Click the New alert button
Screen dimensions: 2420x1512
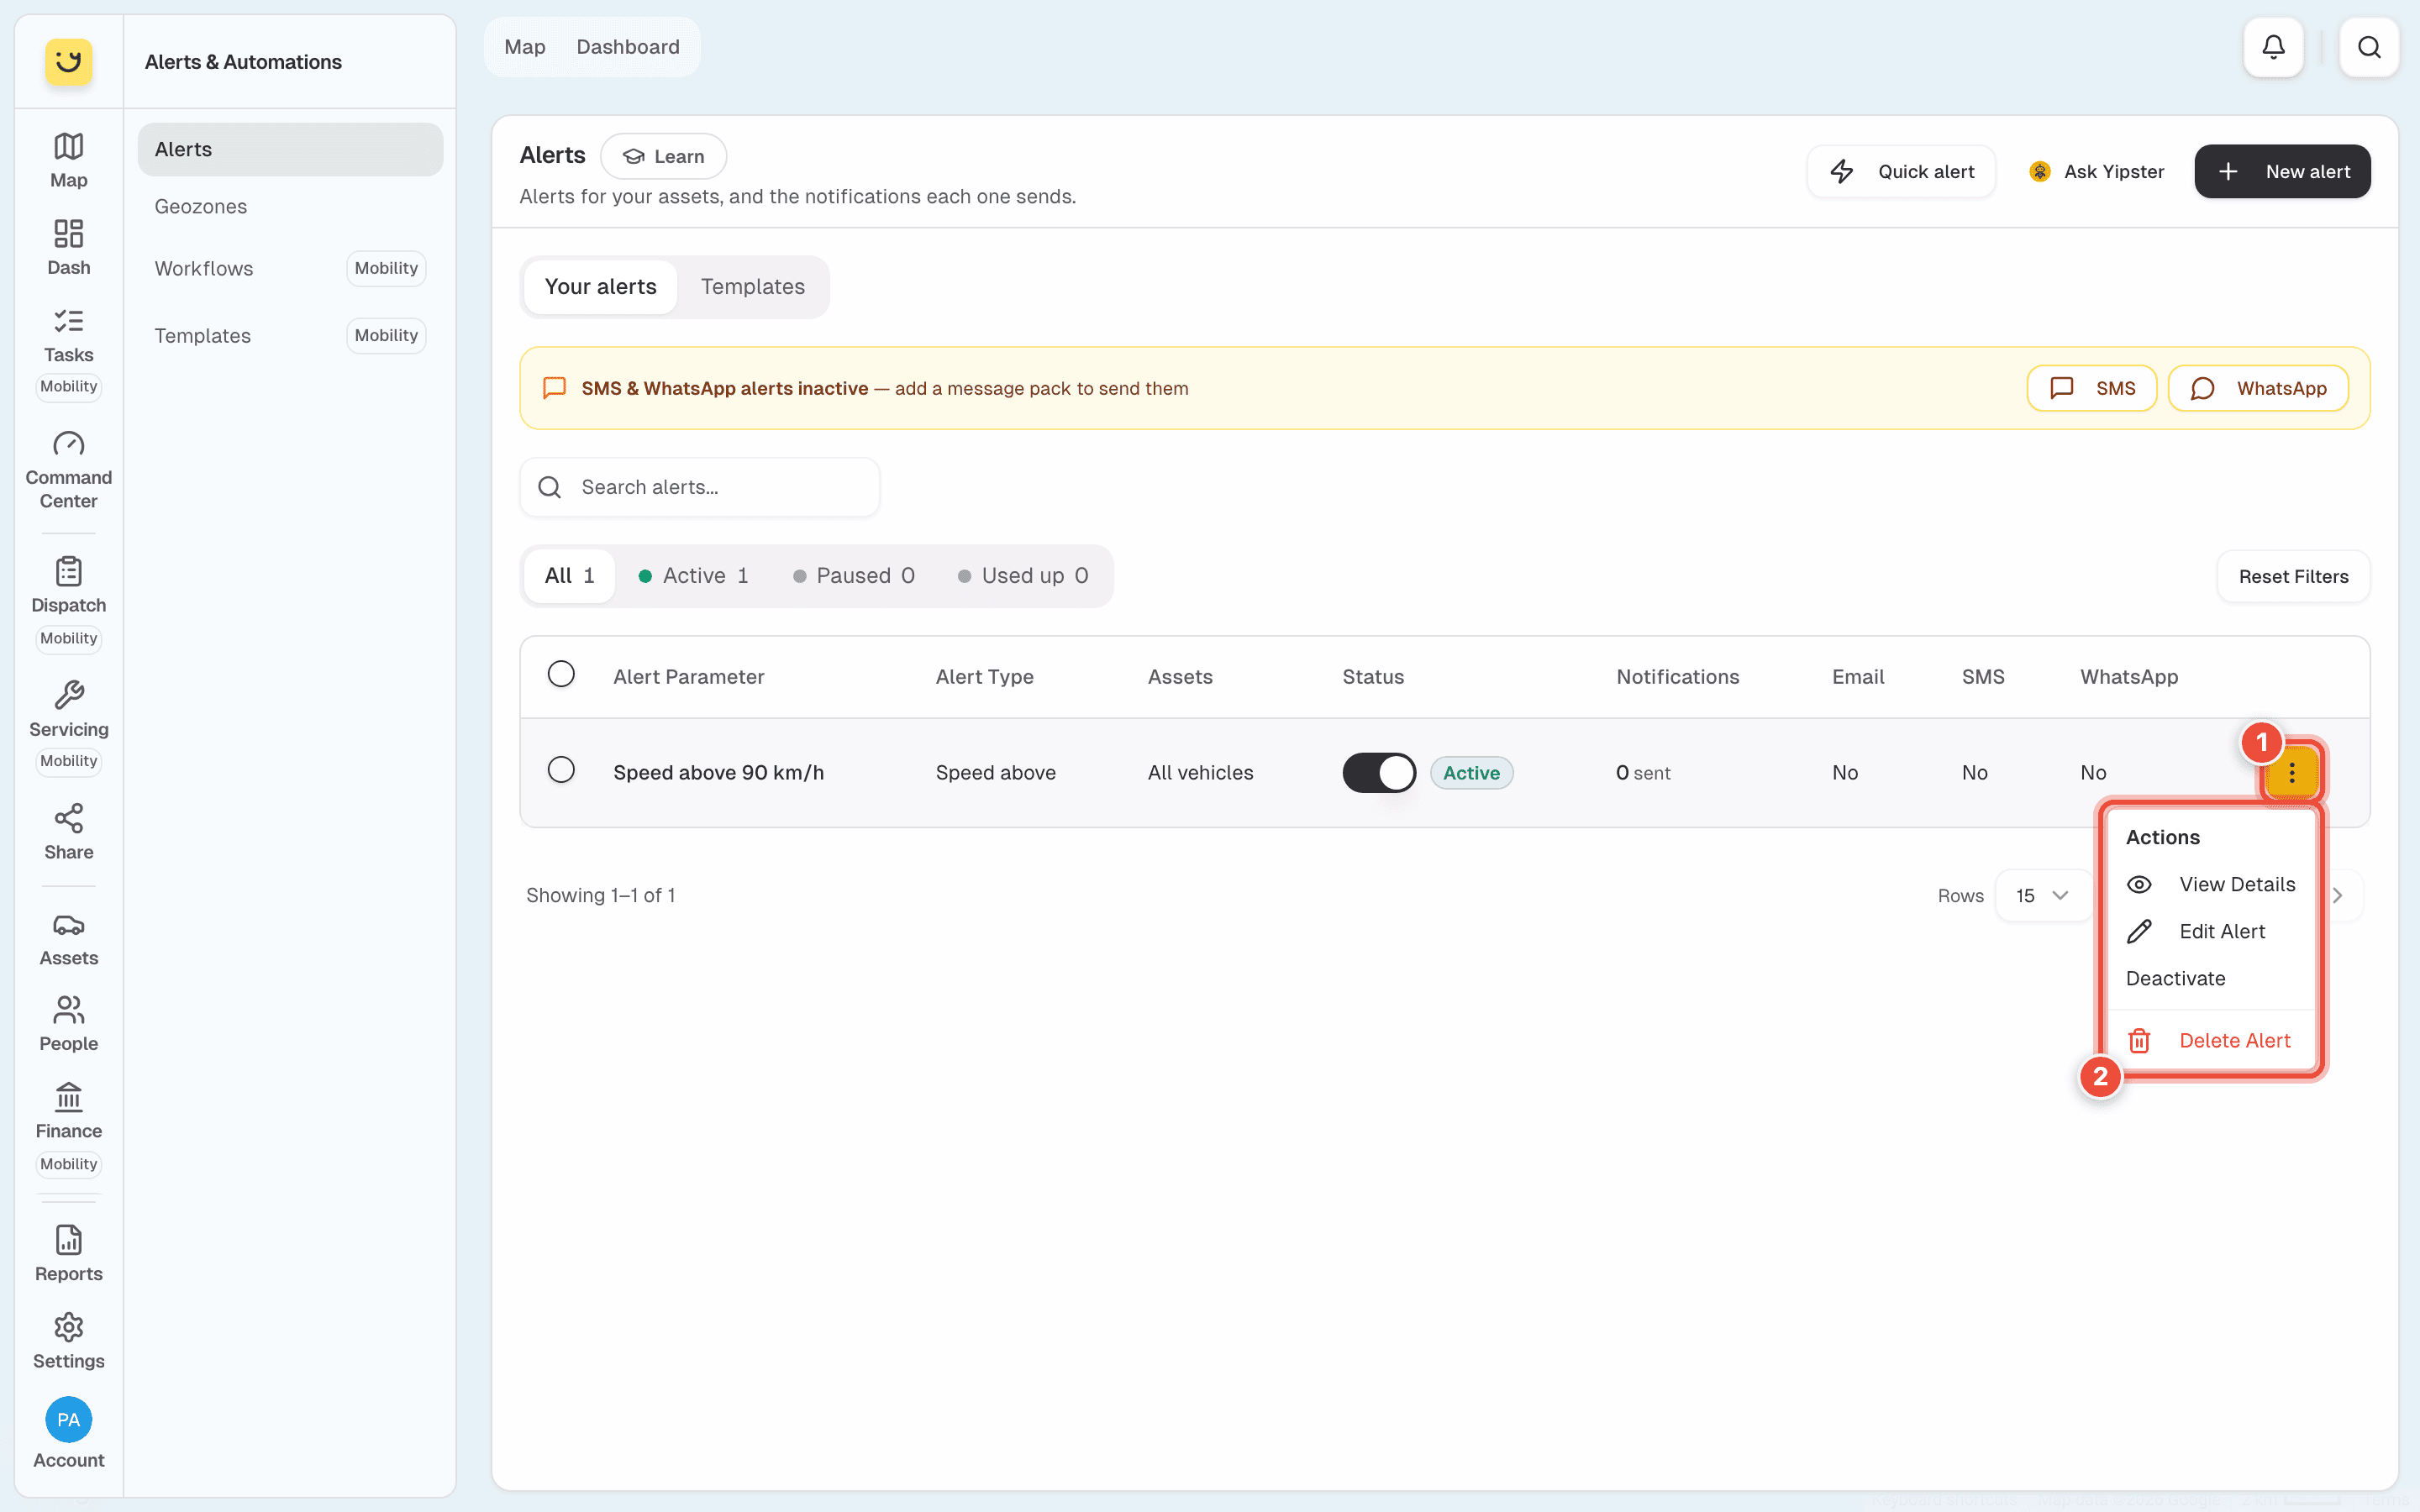point(2282,171)
